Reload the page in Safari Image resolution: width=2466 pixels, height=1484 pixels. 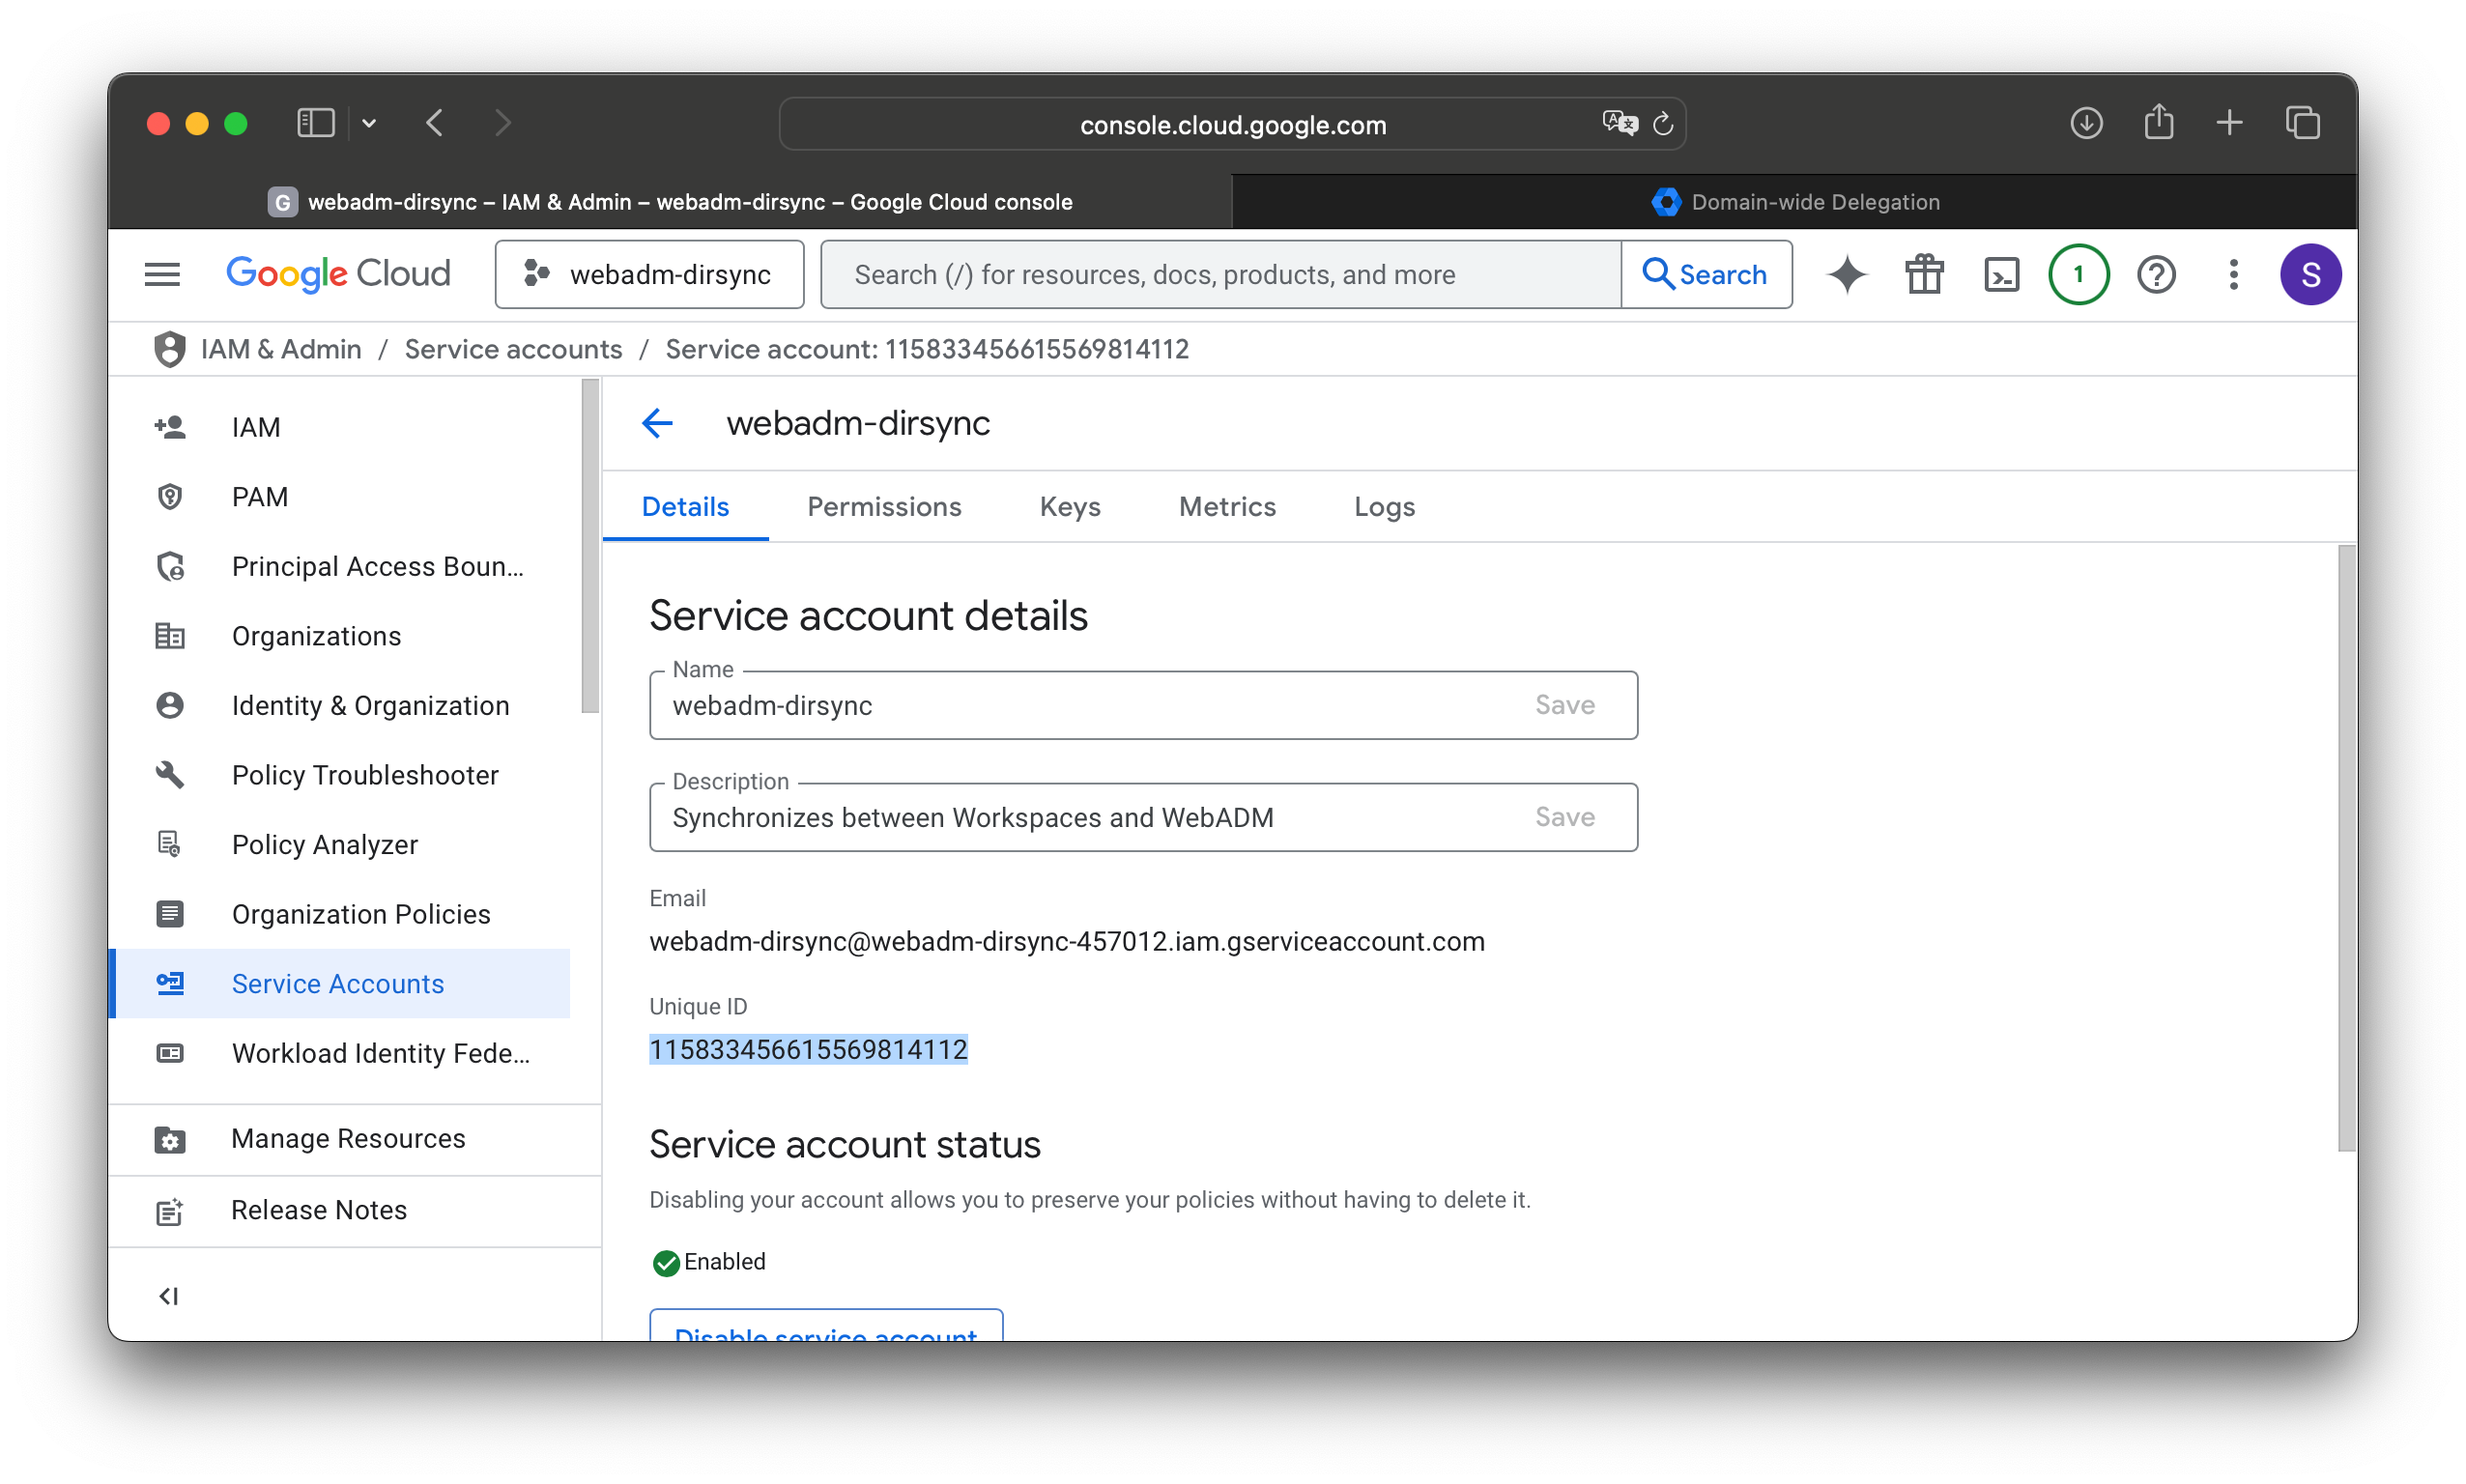pos(1662,124)
